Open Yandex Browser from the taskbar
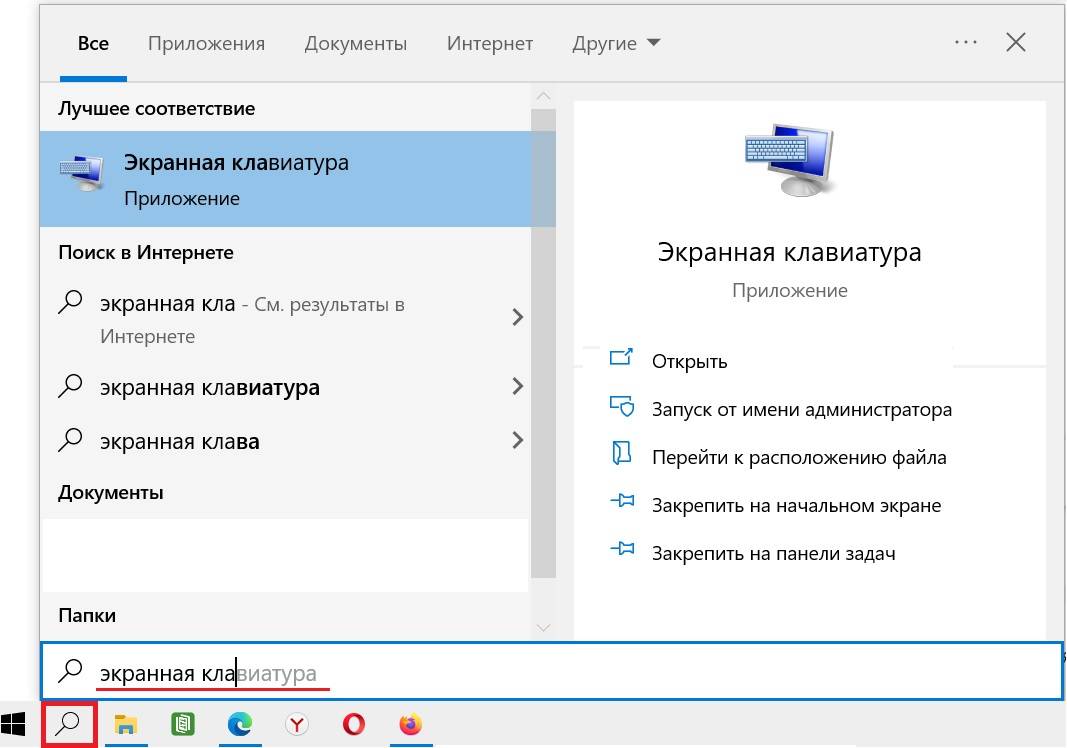 point(296,725)
